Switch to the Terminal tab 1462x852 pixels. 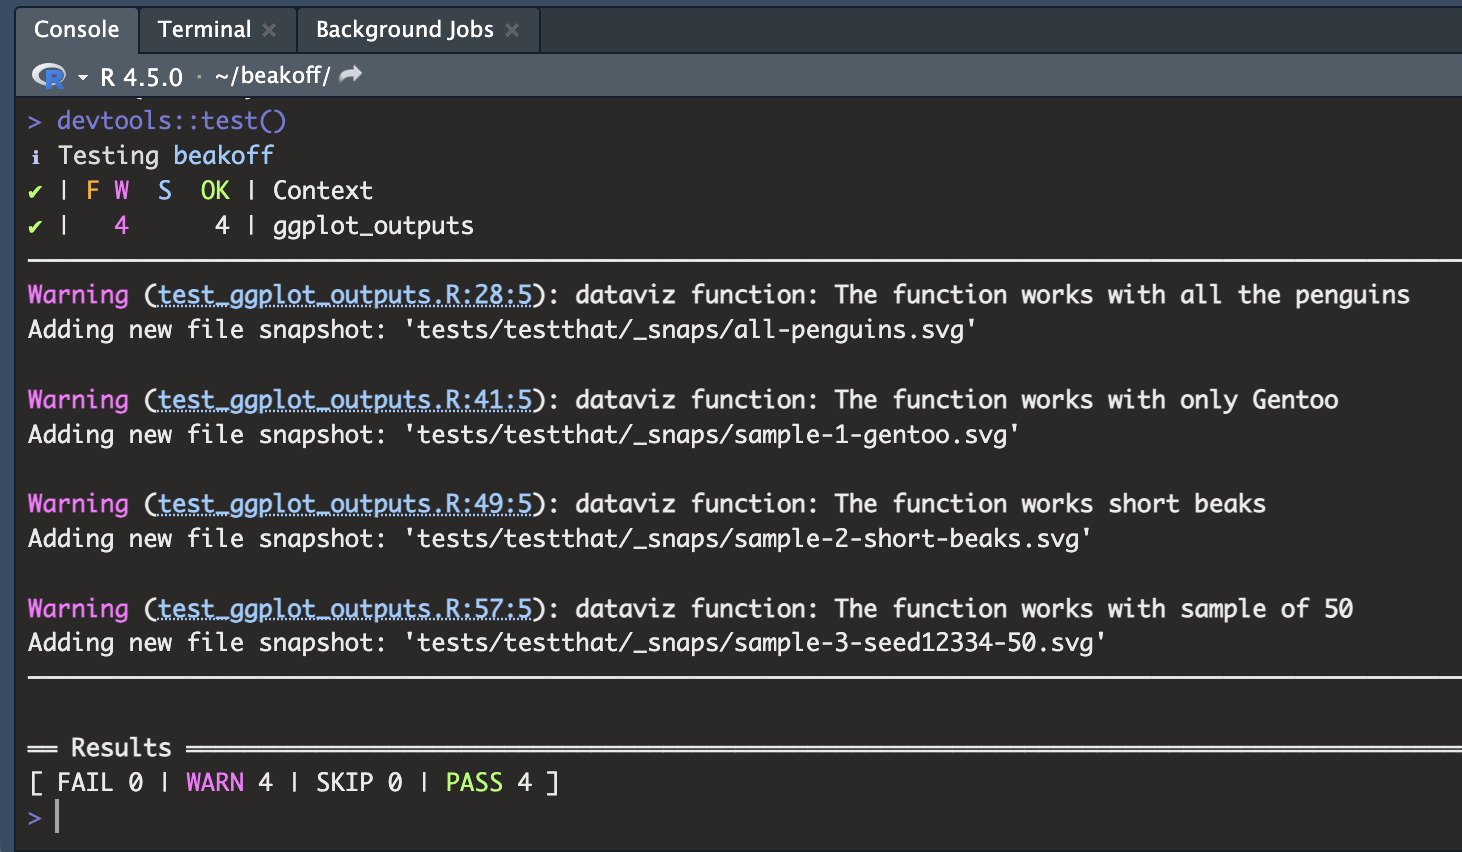204,29
